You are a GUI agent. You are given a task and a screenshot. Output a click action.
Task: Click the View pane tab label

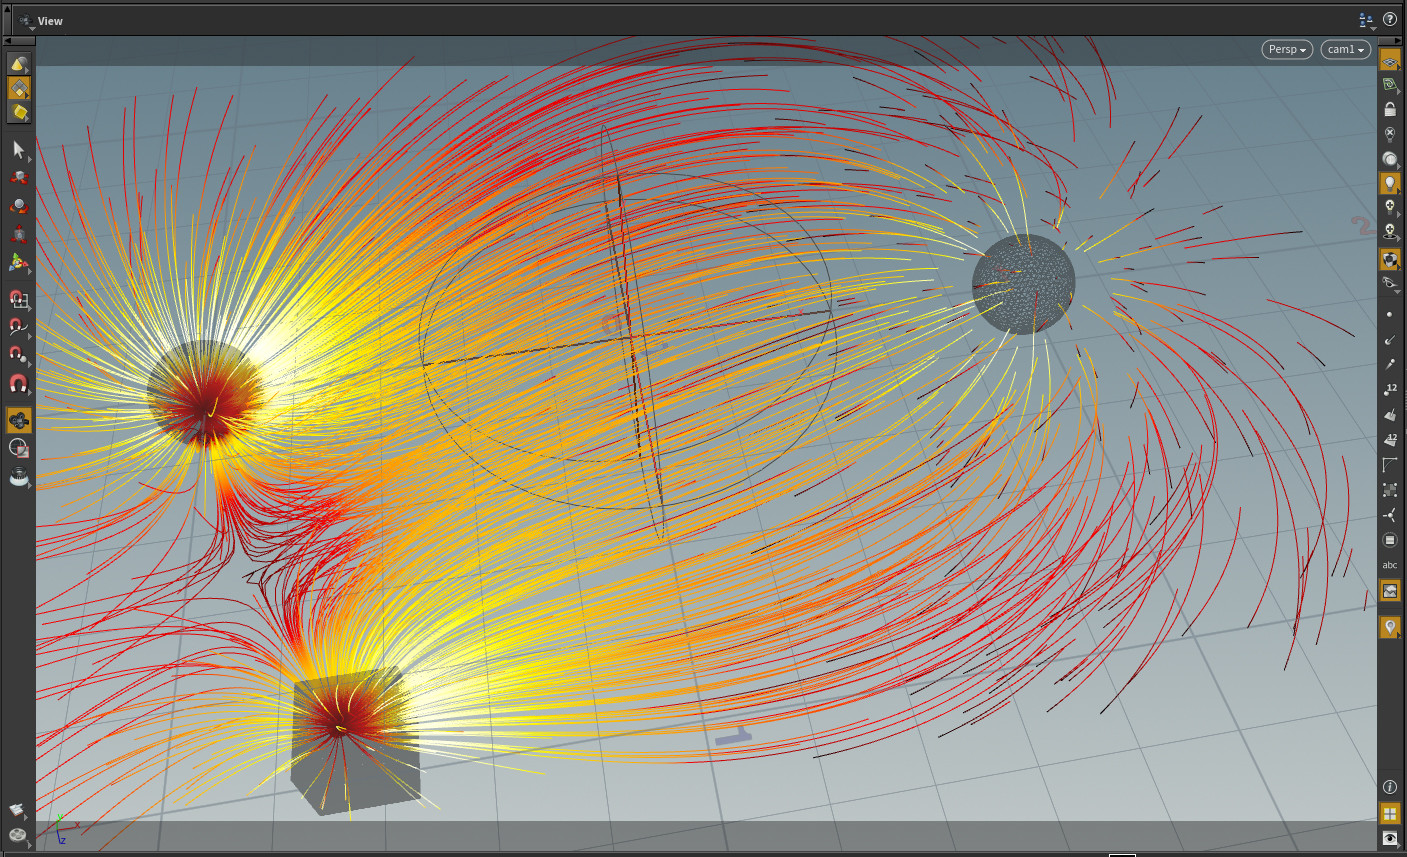pyautogui.click(x=49, y=20)
